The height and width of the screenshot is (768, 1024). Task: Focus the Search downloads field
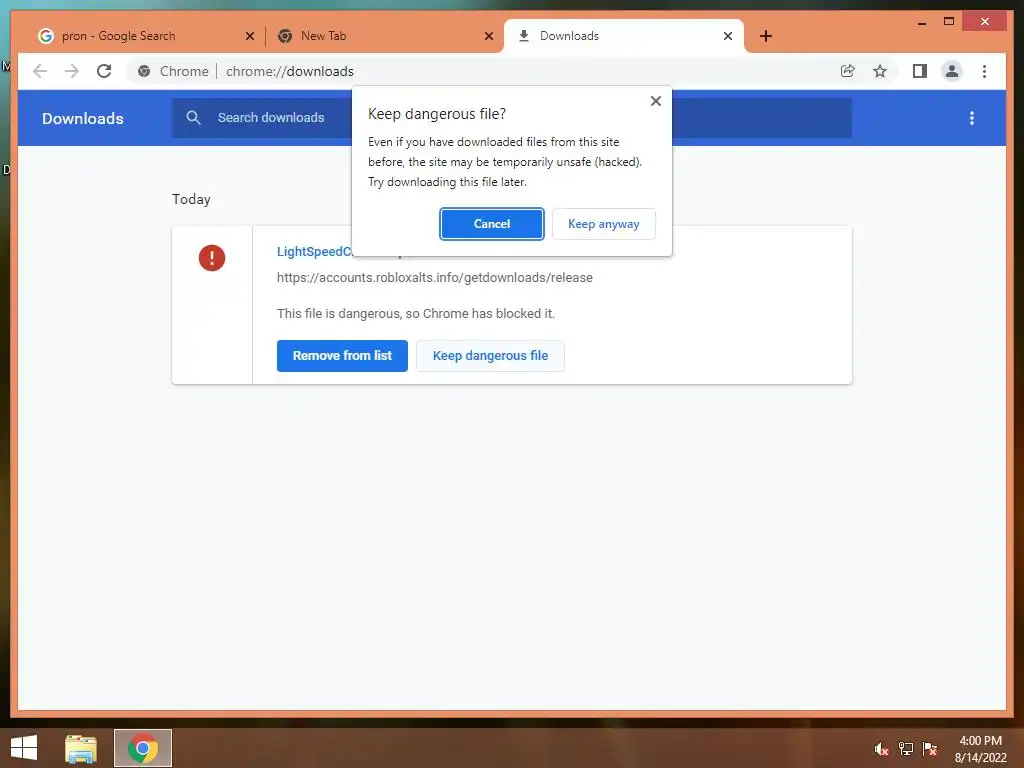(x=511, y=118)
